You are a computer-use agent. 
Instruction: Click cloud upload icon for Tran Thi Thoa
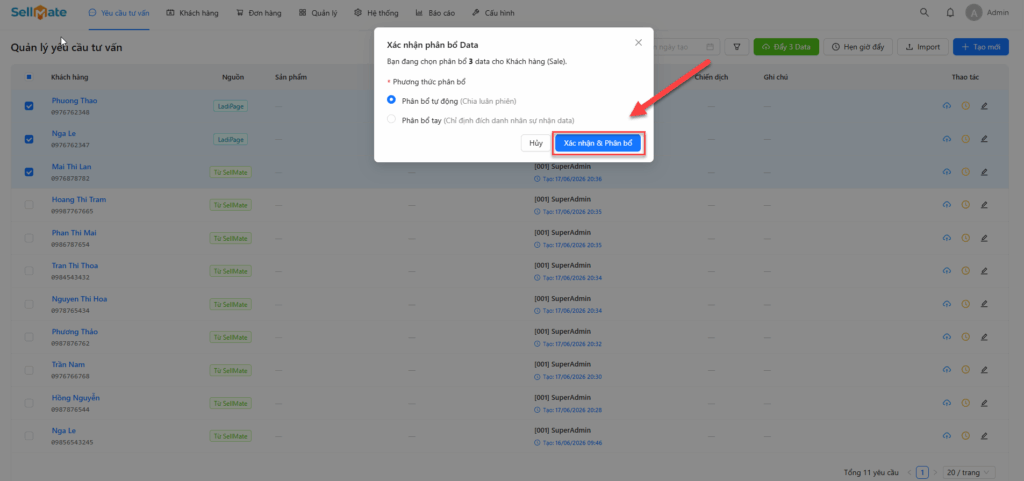(x=946, y=270)
